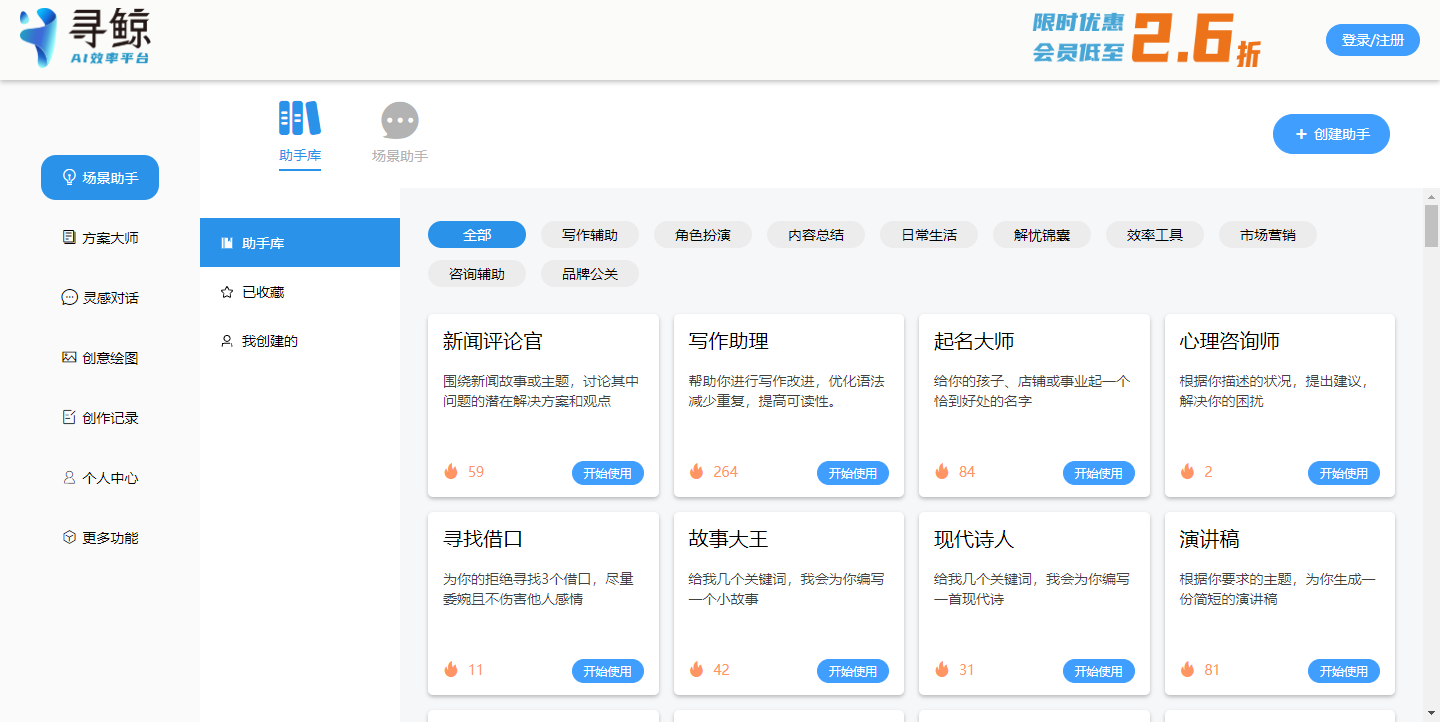Filter by 咨询辅助 category
Screen dimensions: 1440x722
point(477,274)
